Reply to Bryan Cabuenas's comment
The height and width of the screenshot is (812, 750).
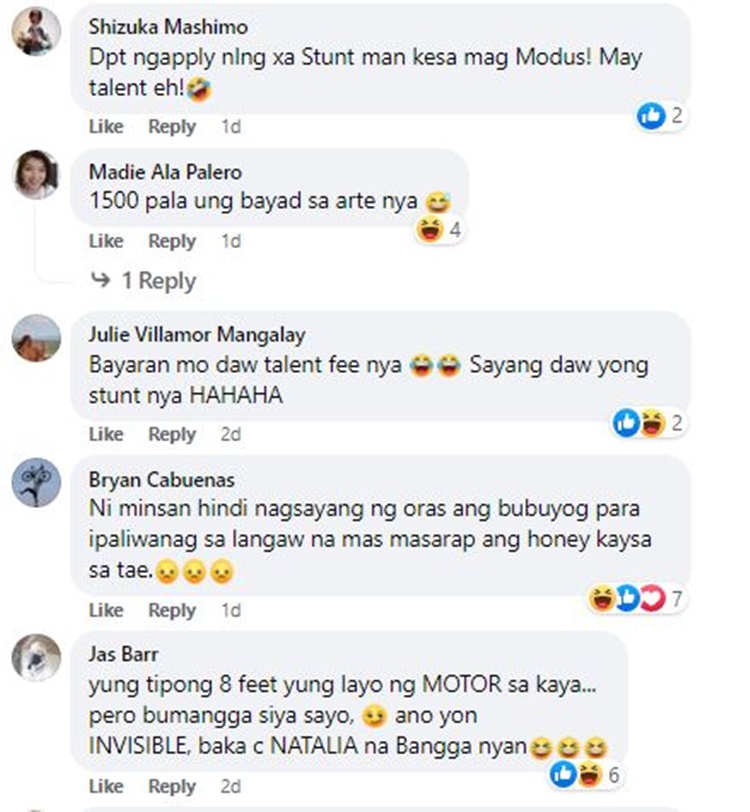172,610
